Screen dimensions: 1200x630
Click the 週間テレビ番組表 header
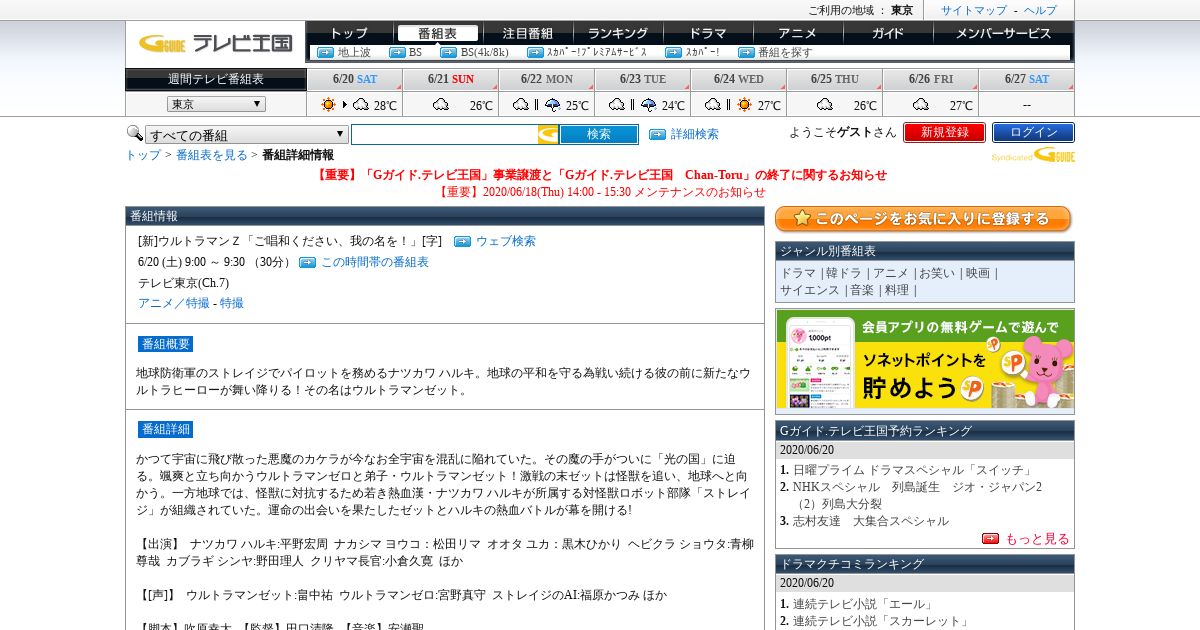click(216, 79)
